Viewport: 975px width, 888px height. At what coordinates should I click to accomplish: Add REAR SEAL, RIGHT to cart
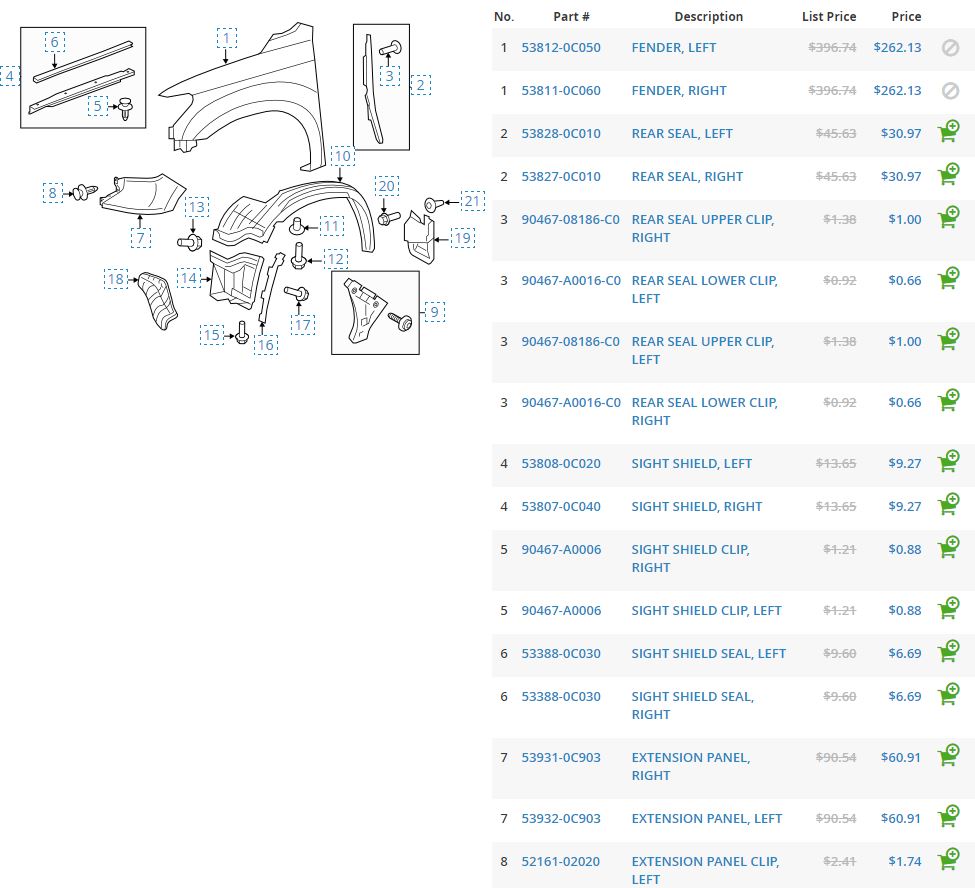point(948,176)
